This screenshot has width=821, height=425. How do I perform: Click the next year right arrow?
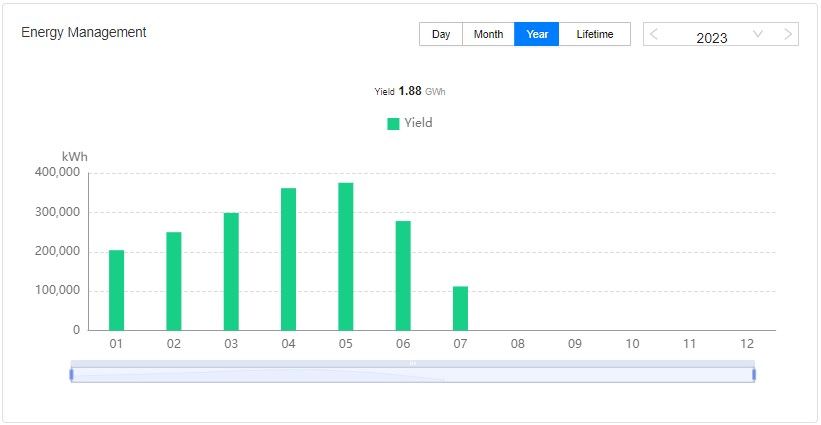click(788, 34)
